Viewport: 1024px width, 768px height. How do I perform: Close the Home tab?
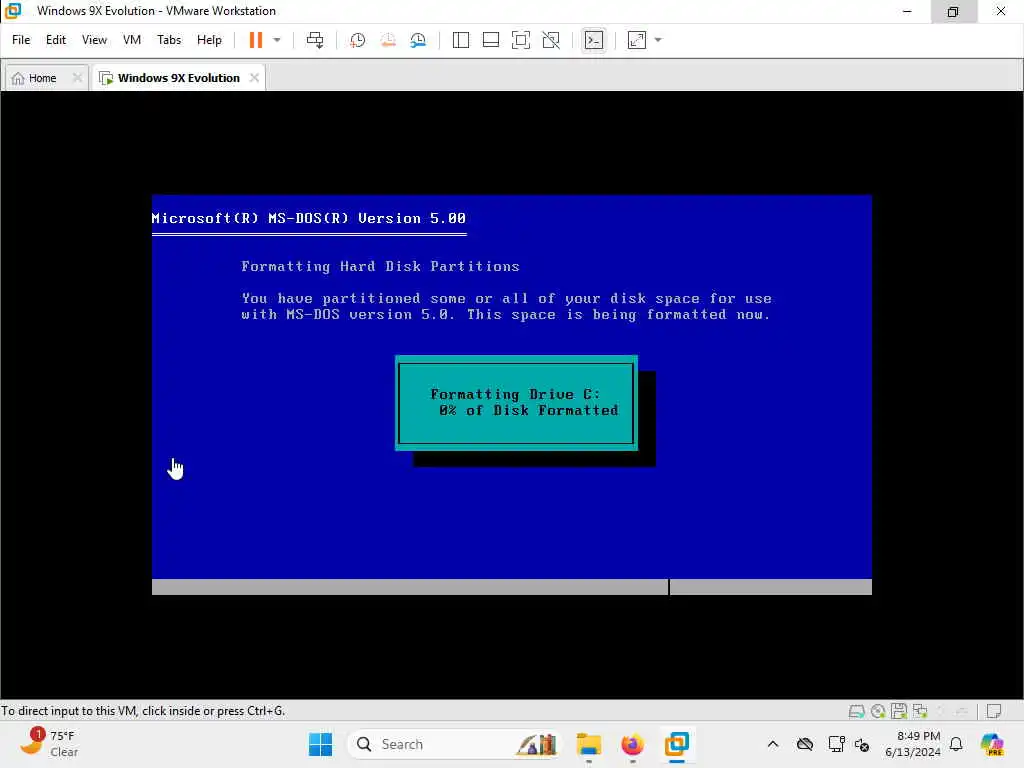[x=77, y=78]
